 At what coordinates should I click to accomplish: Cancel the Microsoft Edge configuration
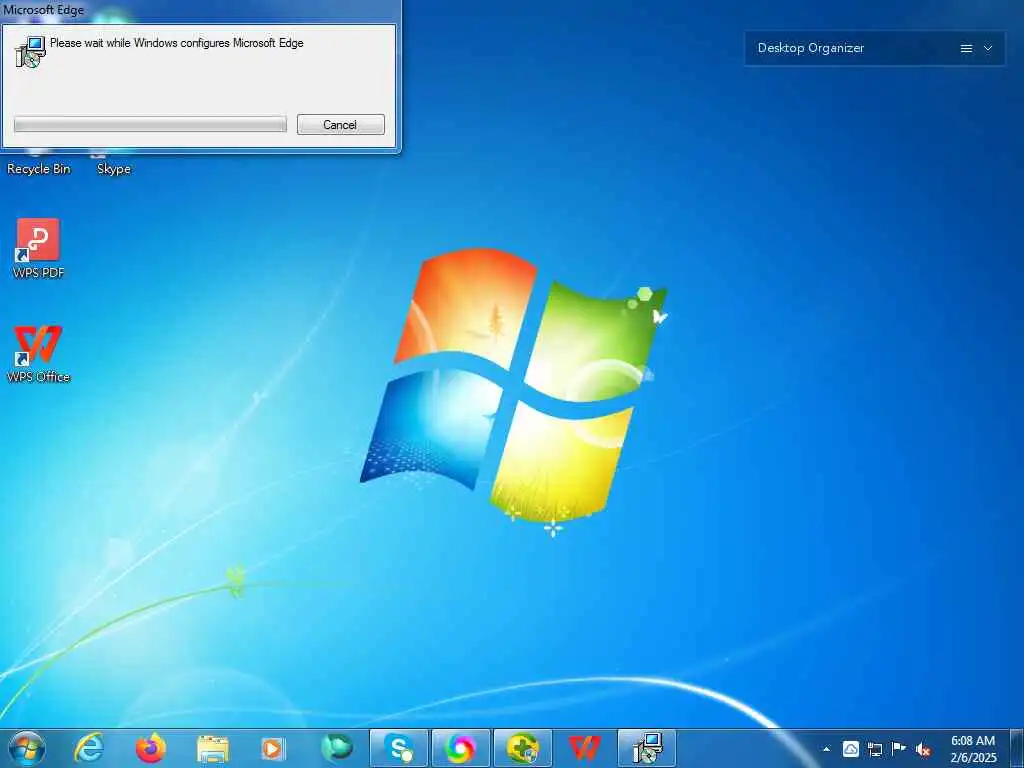340,125
